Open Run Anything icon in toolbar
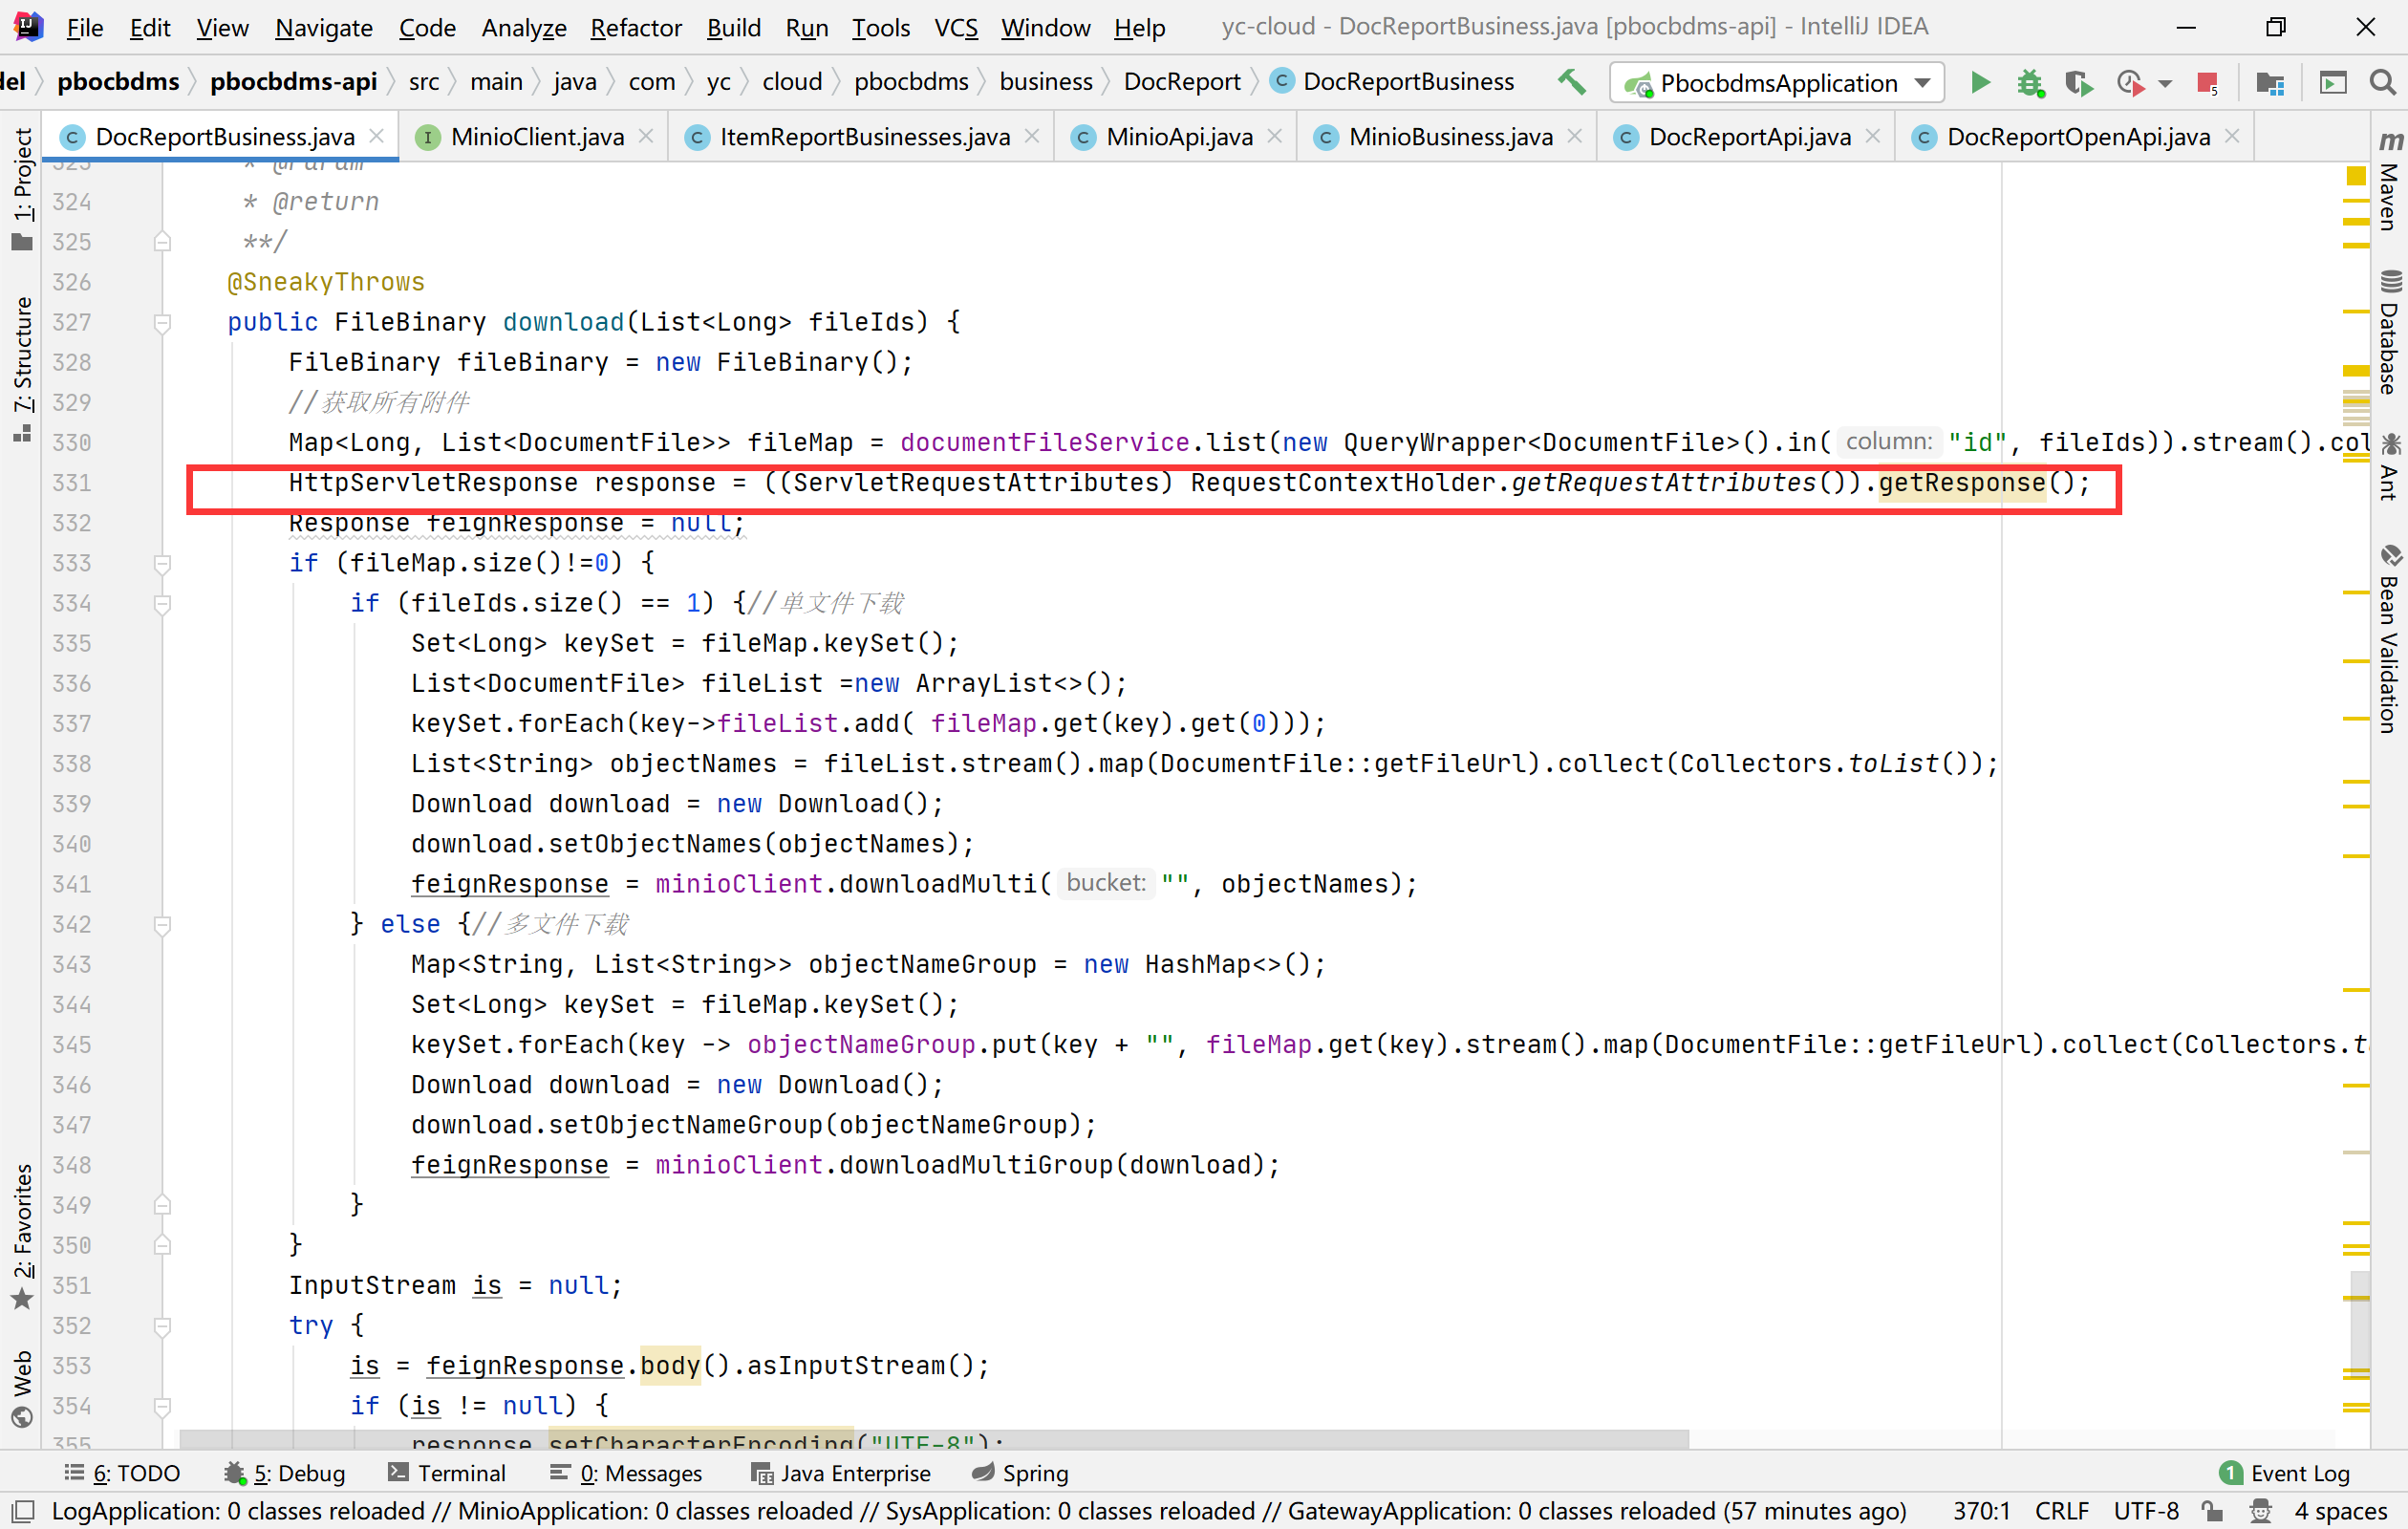Screen dimensions: 2408x1529 pyautogui.click(x=2332, y=82)
